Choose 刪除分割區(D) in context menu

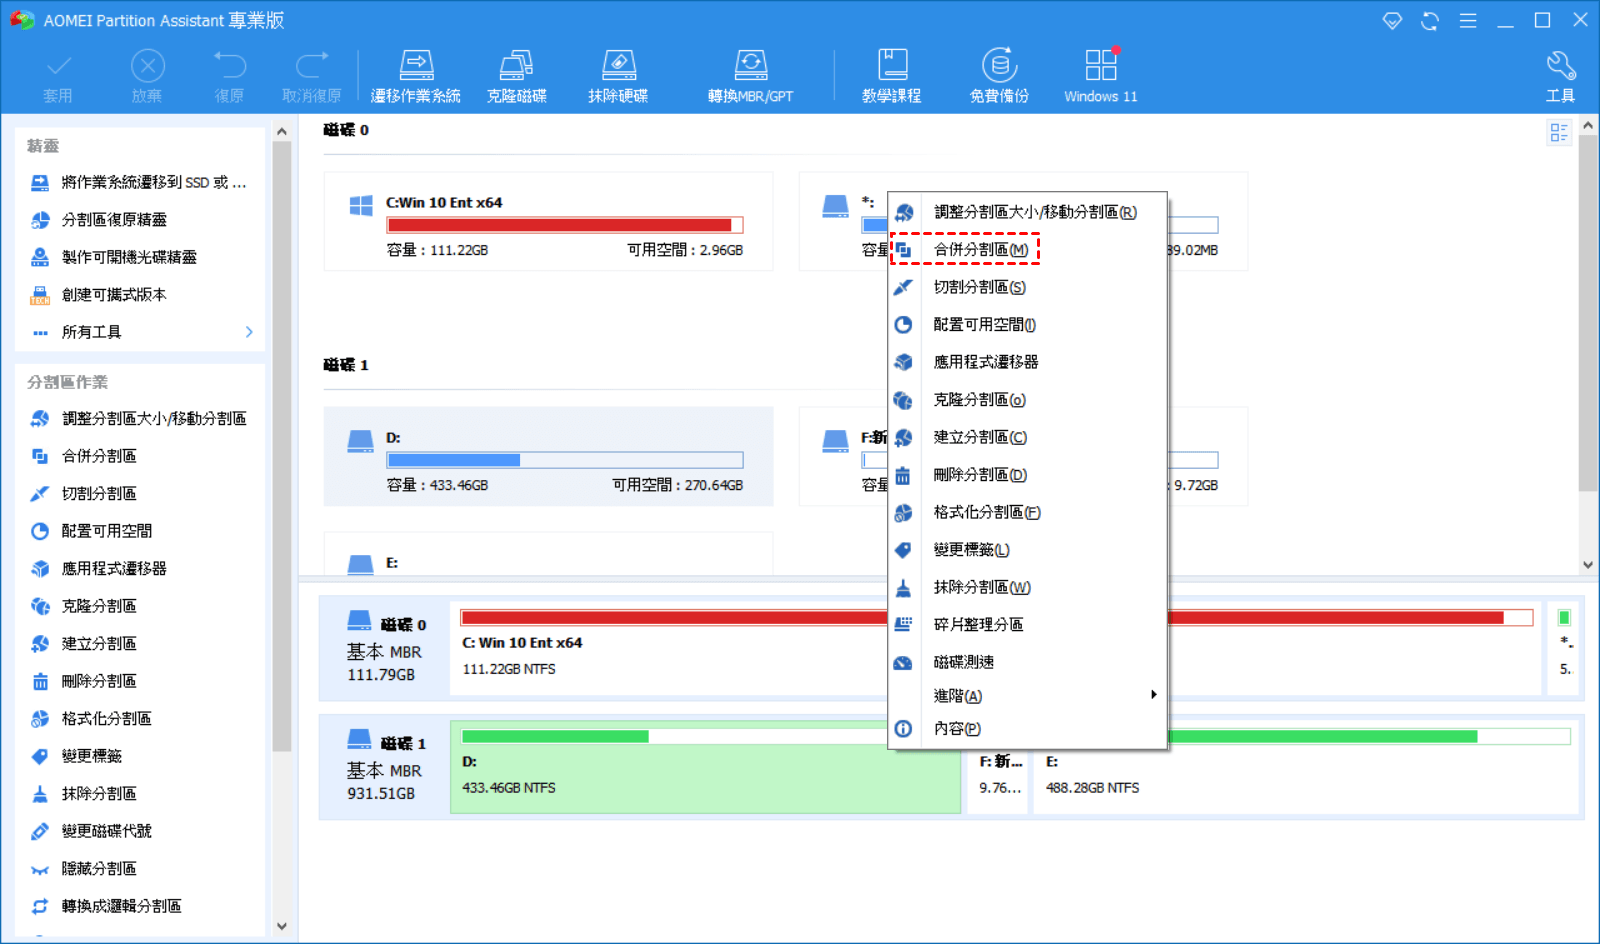click(1027, 475)
